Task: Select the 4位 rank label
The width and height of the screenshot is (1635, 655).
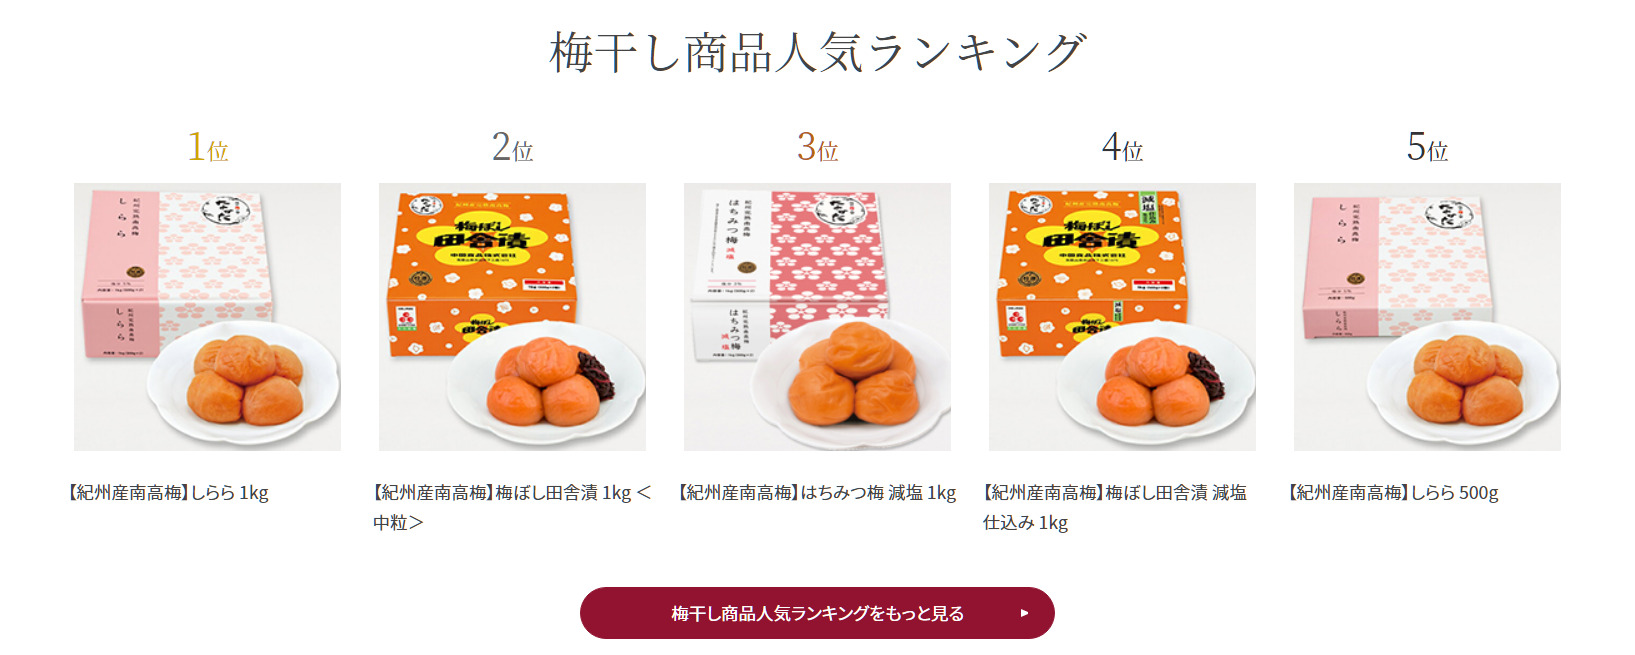Action: (1122, 147)
